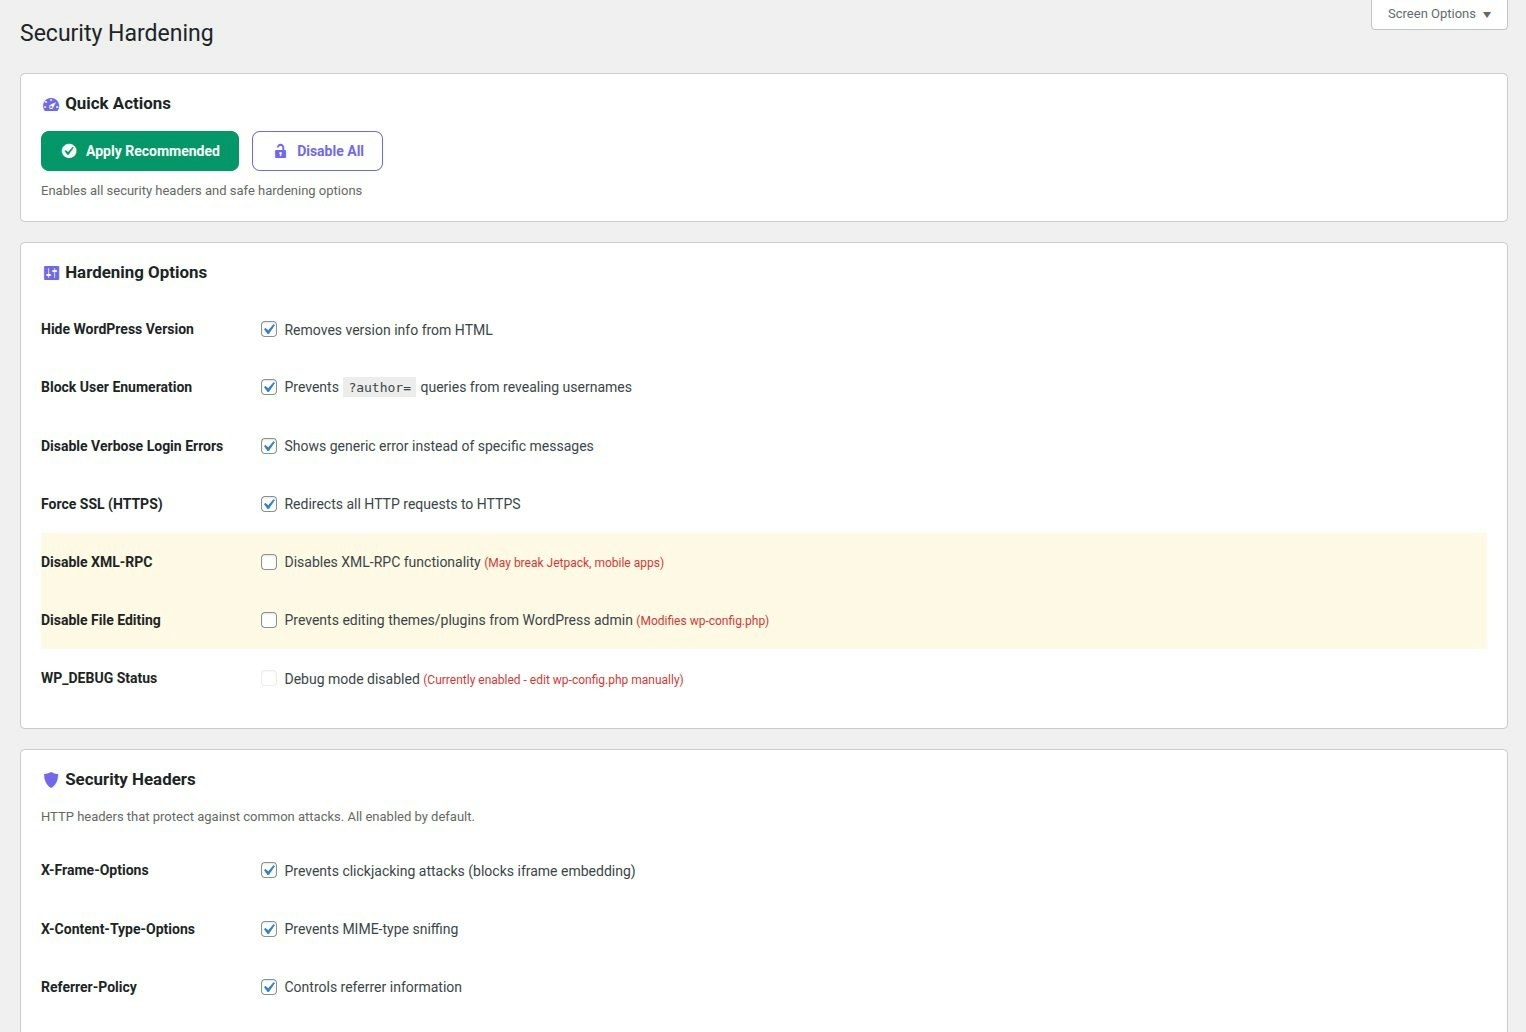This screenshot has height=1032, width=1526.
Task: Toggle Hide WordPress Version checkbox
Action: (x=269, y=329)
